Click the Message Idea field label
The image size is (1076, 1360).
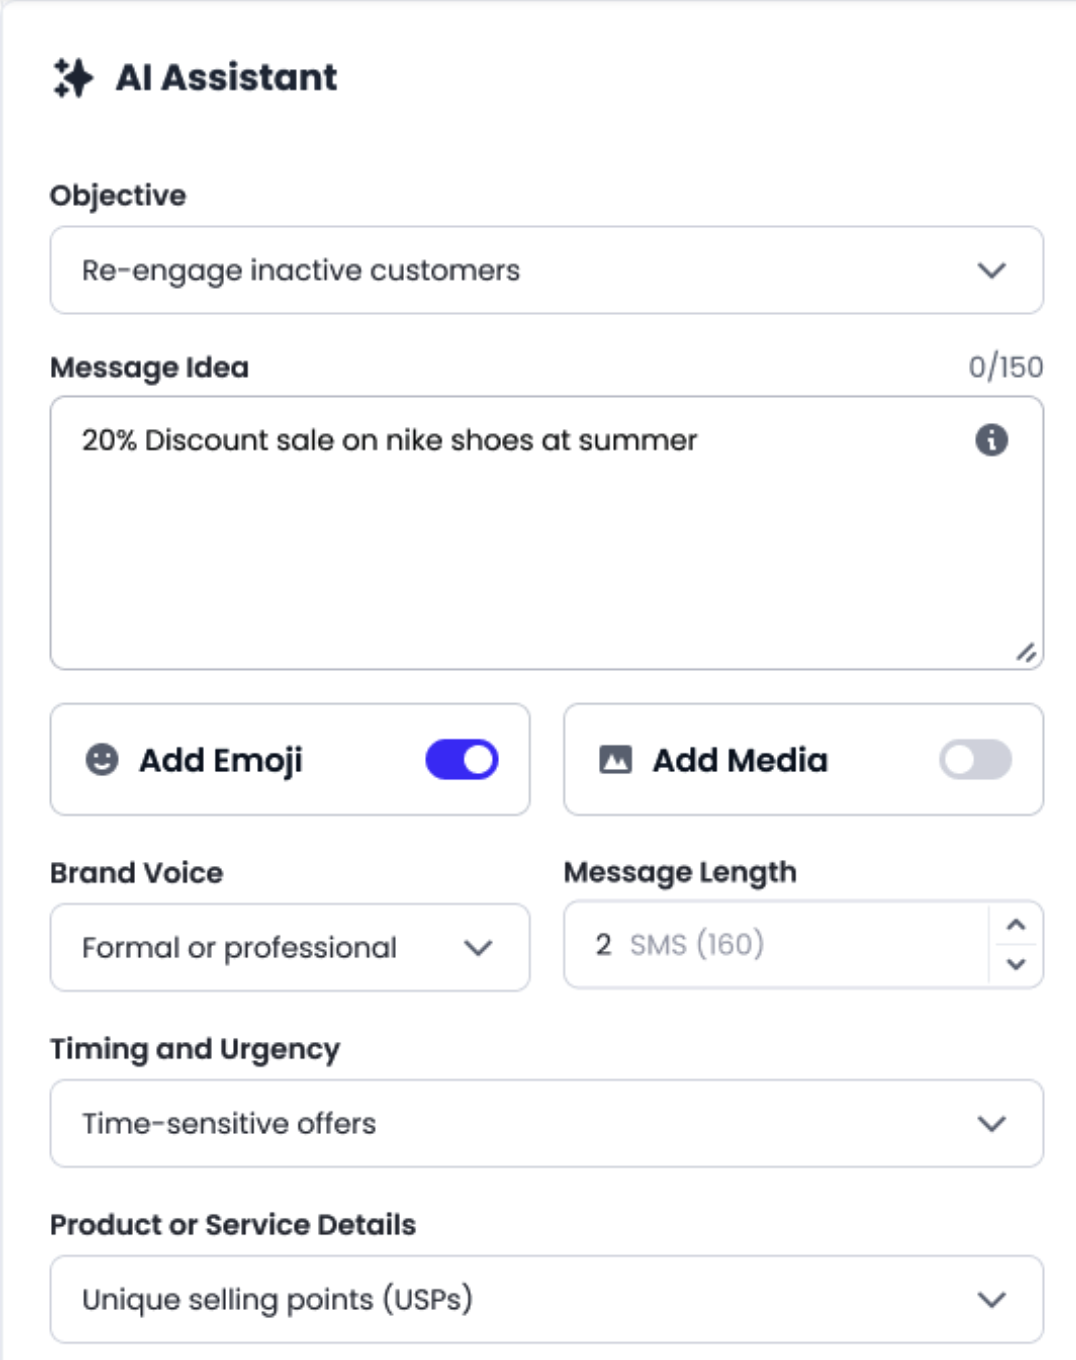click(150, 368)
